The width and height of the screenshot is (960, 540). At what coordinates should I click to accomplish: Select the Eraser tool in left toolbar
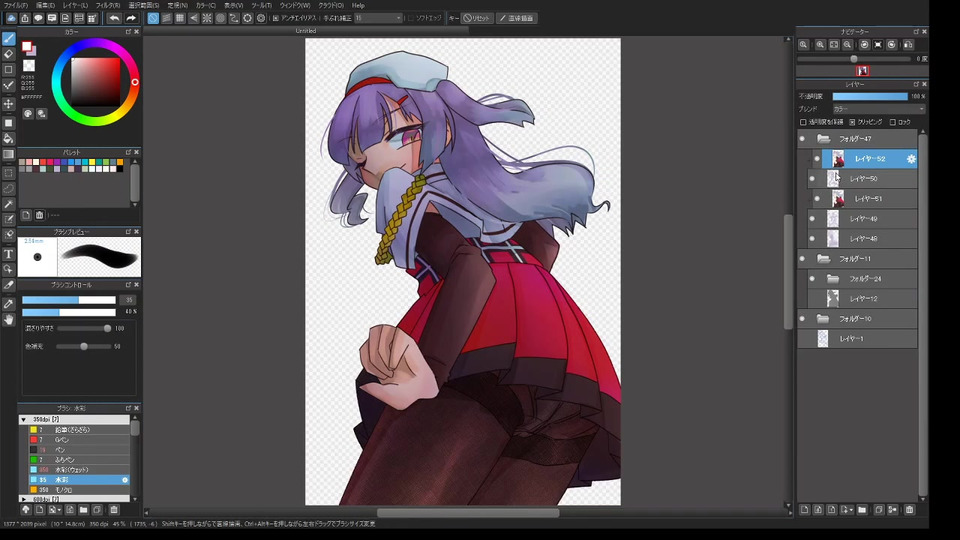[x=9, y=54]
